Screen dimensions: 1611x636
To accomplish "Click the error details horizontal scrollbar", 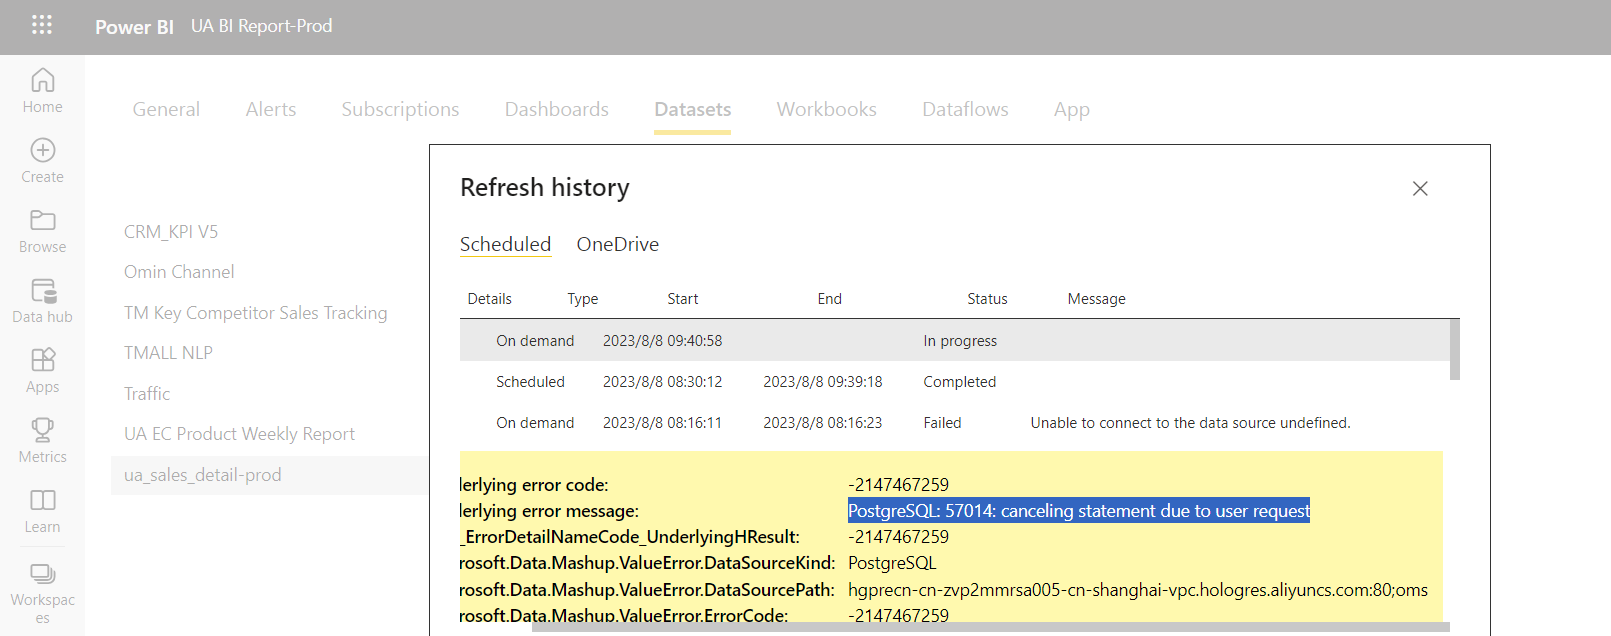I will [990, 627].
